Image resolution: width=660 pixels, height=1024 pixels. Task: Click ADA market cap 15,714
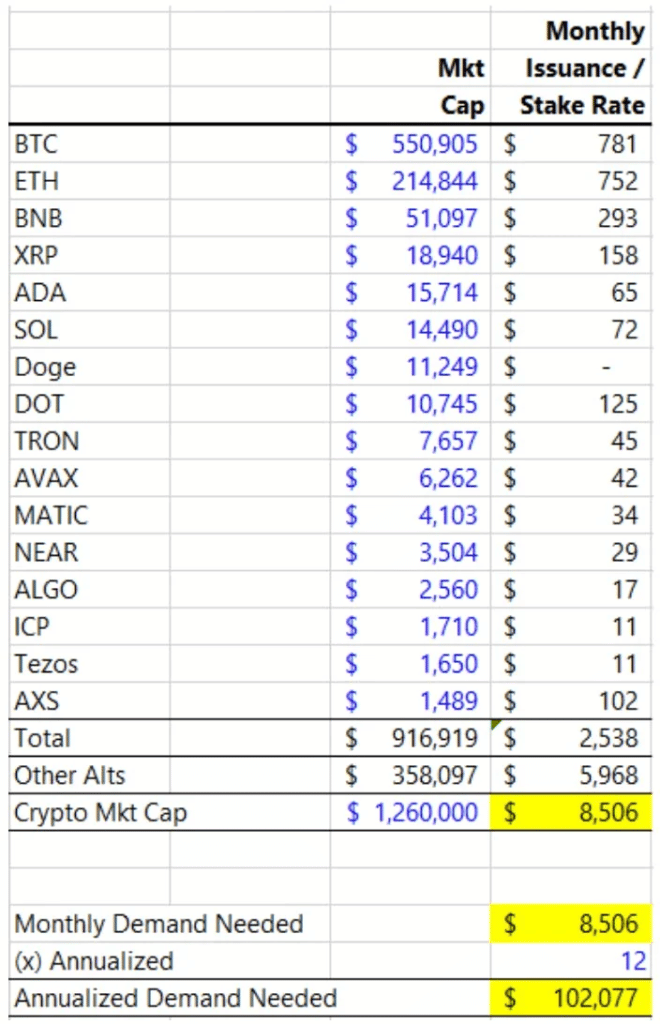(442, 293)
